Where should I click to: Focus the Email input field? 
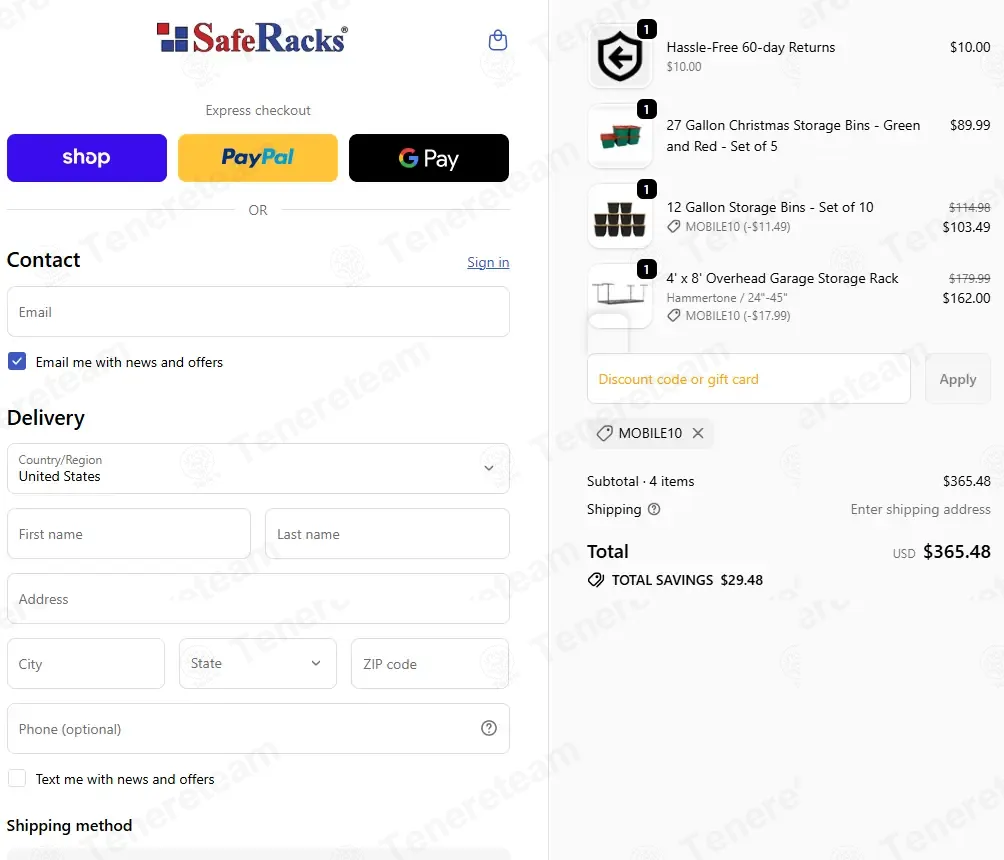pyautogui.click(x=258, y=312)
